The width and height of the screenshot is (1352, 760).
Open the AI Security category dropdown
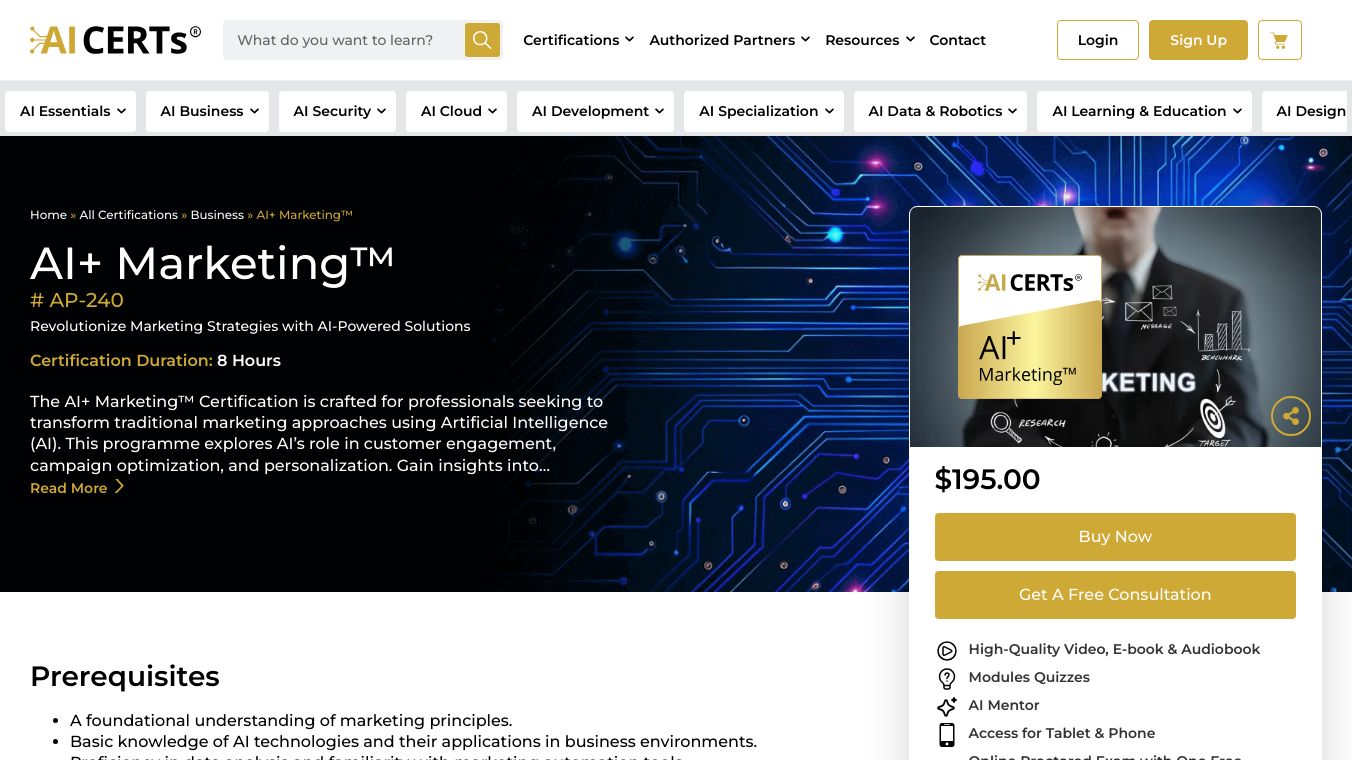tap(338, 111)
